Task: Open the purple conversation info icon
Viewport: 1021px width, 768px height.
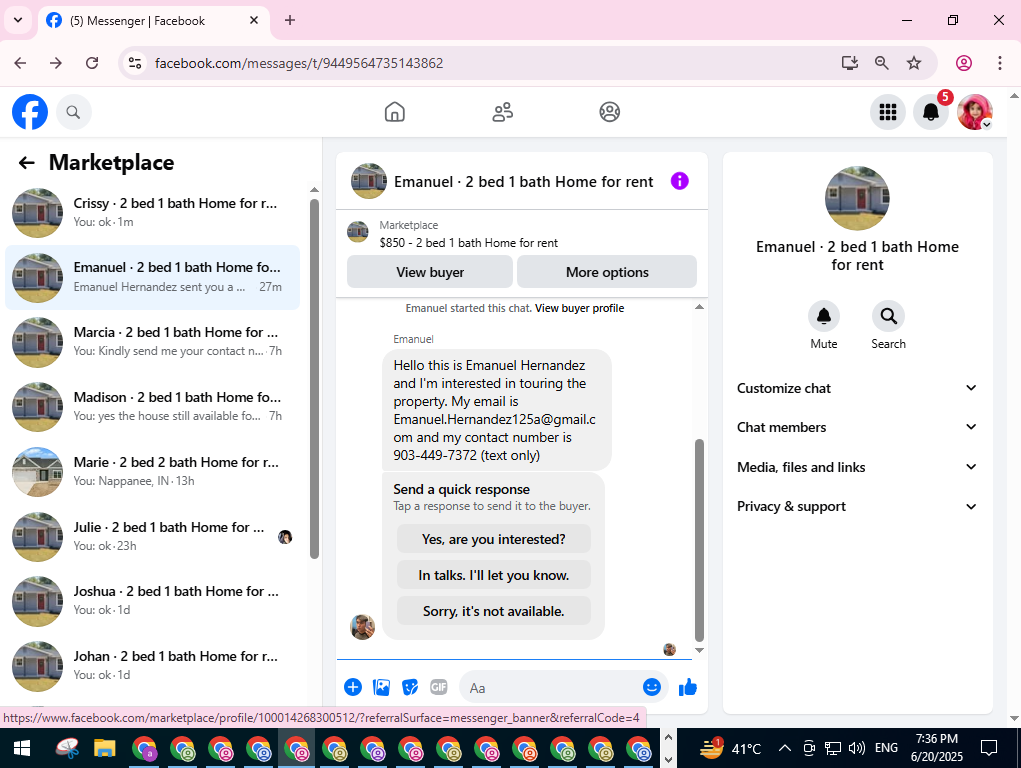Action: (x=679, y=181)
